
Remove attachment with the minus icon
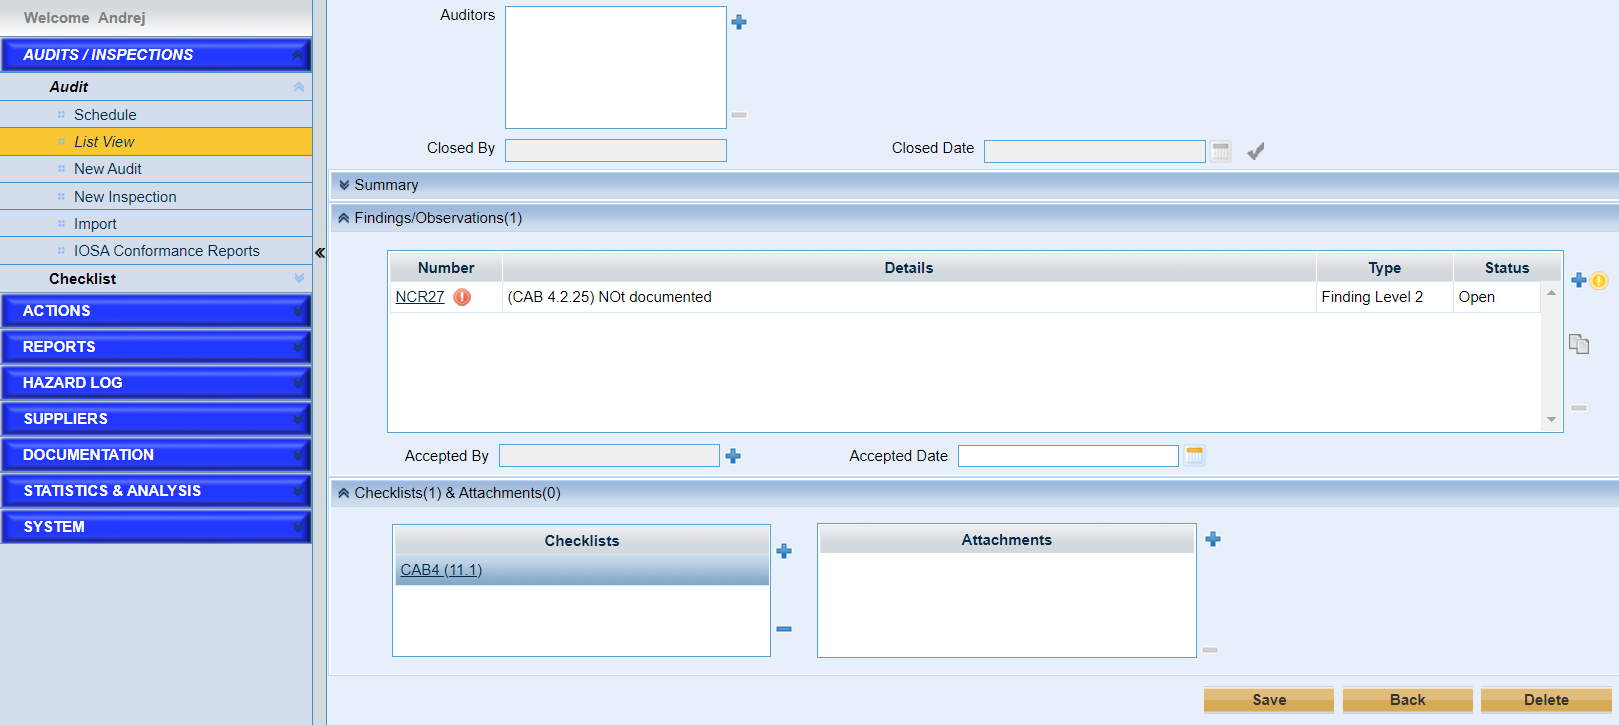(x=1210, y=650)
